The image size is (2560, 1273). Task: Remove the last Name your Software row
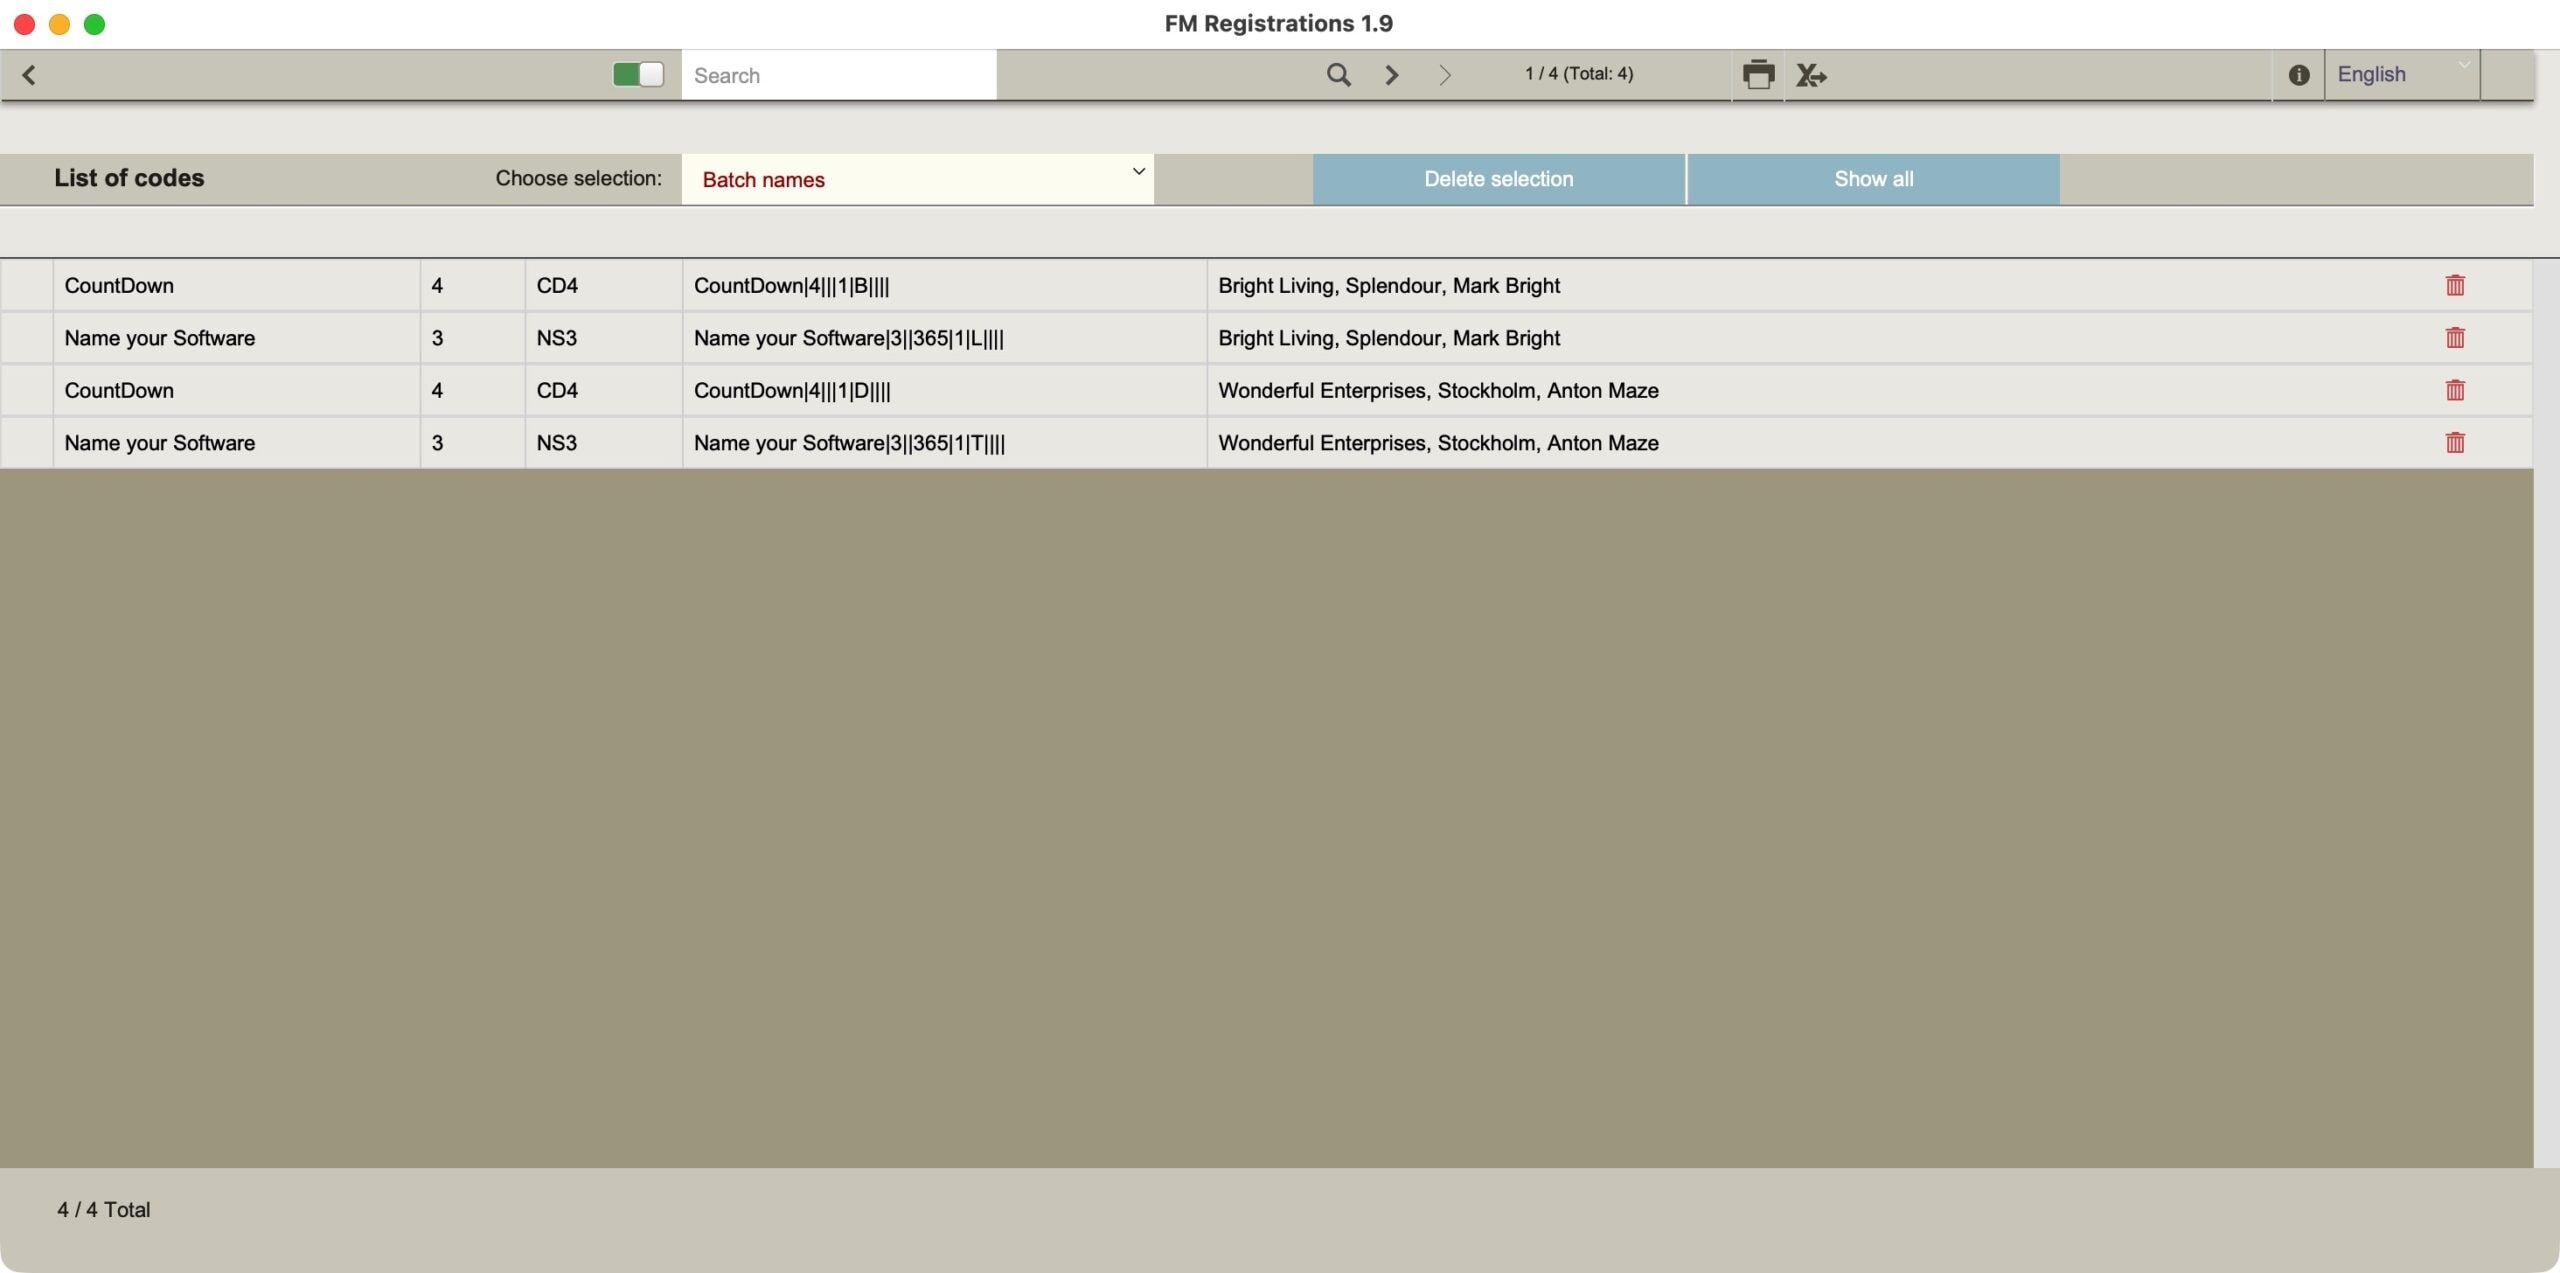(2454, 443)
